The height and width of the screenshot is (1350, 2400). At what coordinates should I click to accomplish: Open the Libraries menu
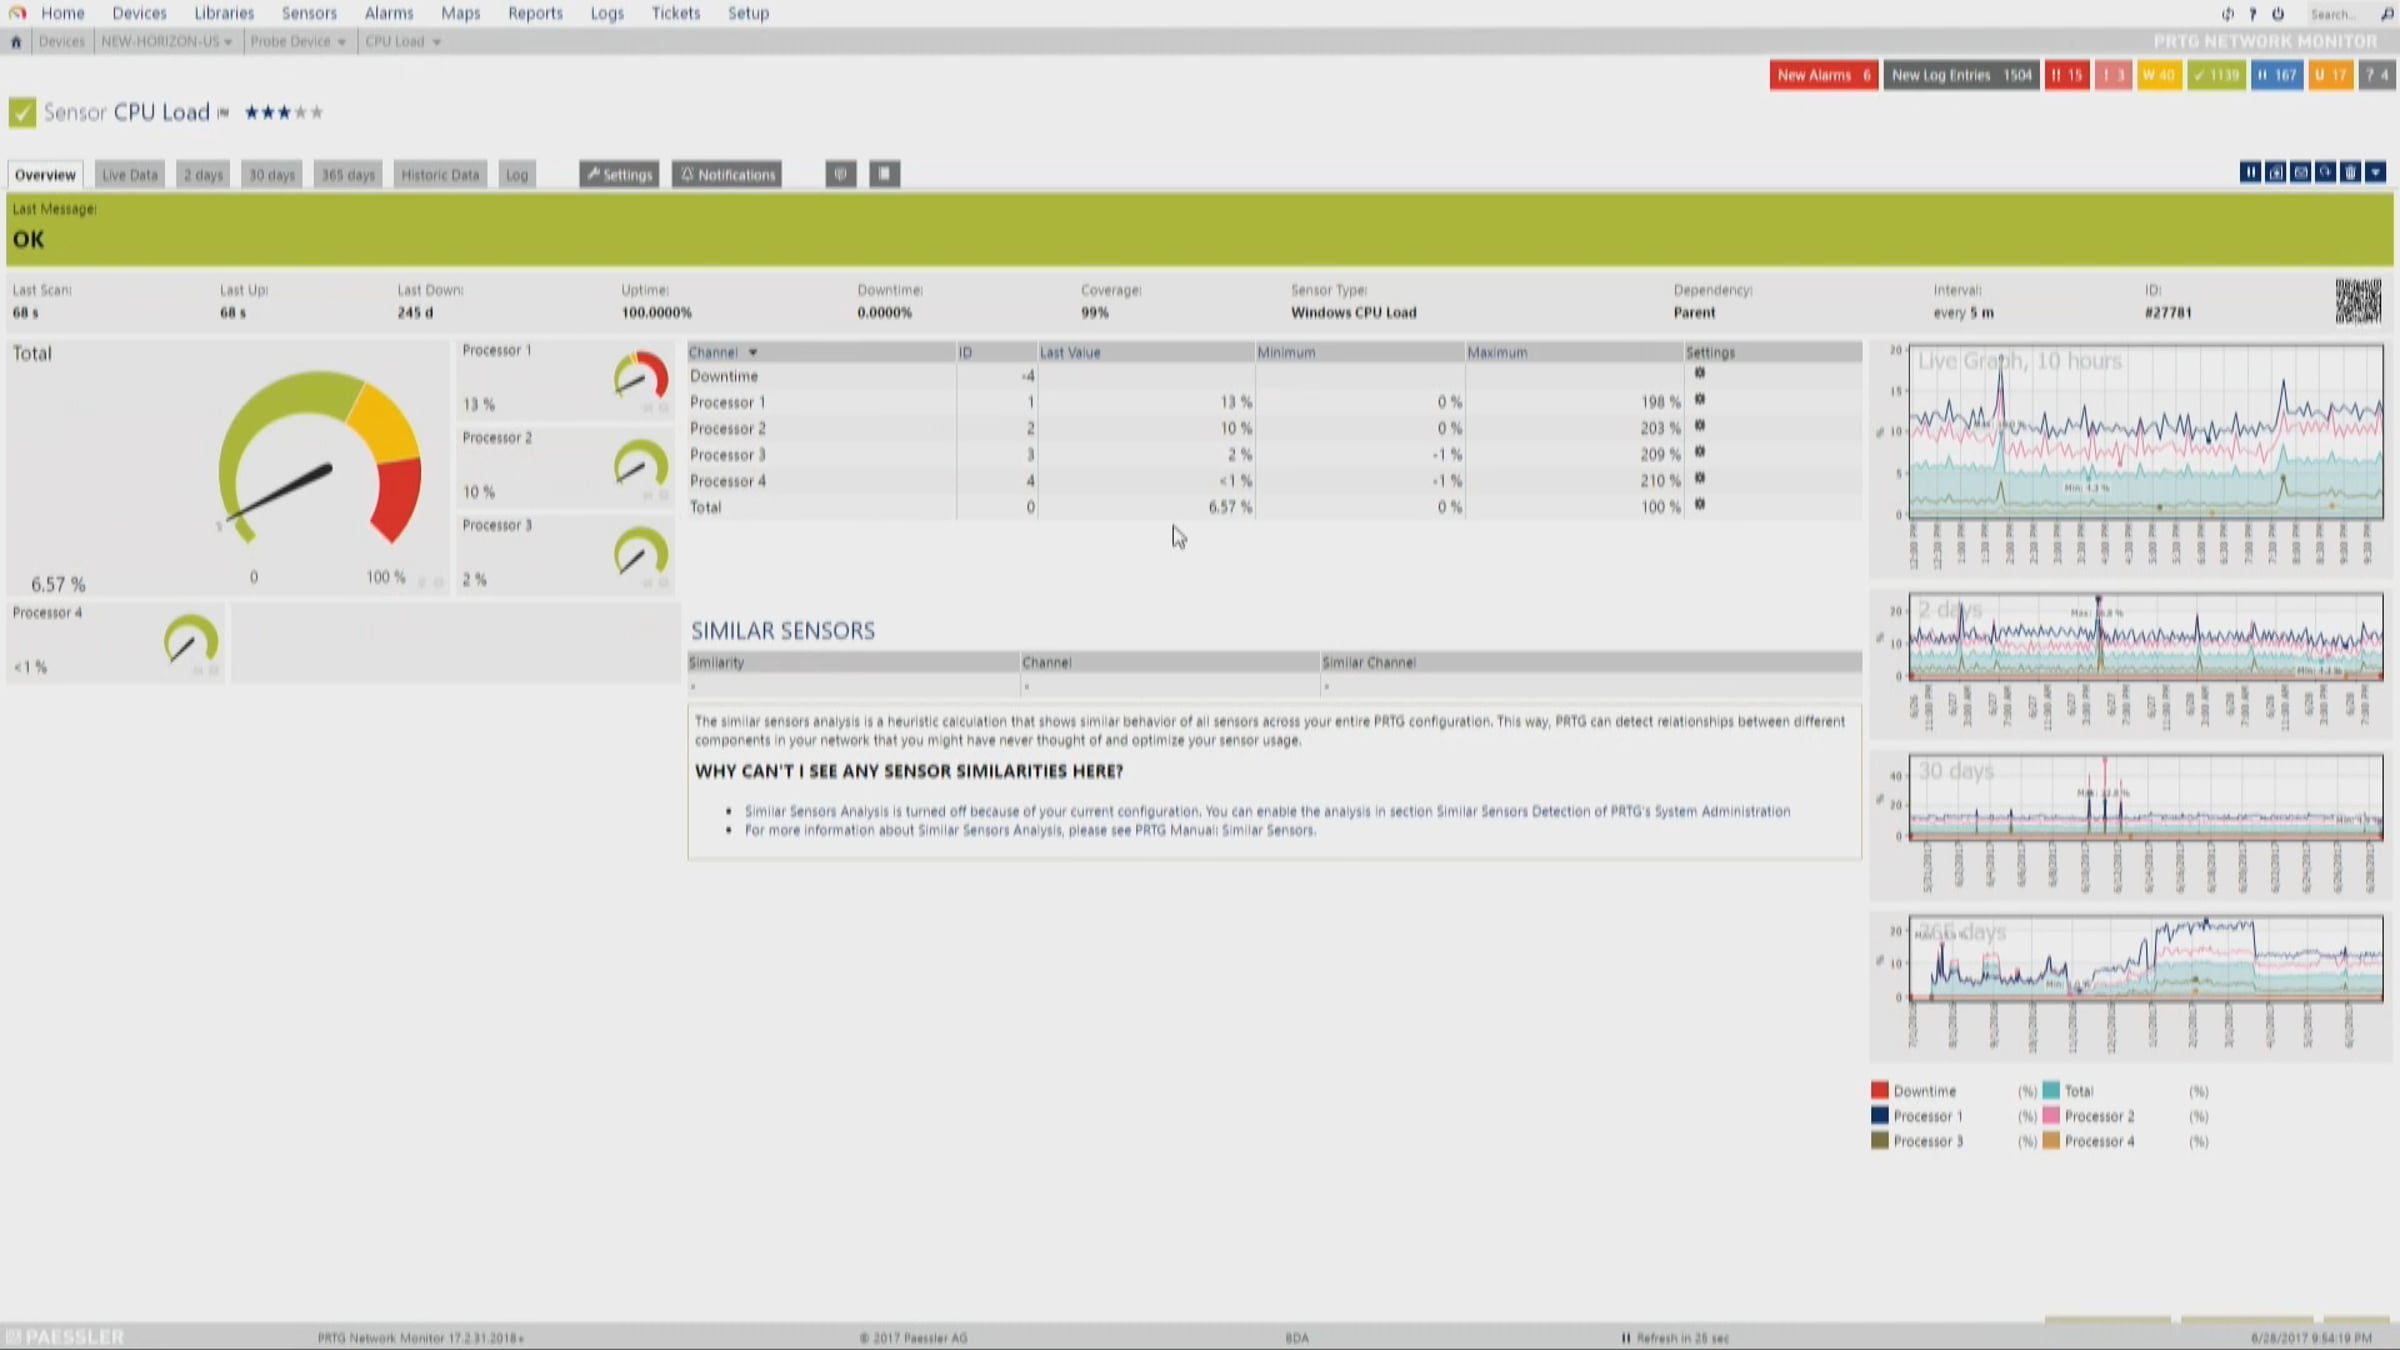(224, 13)
